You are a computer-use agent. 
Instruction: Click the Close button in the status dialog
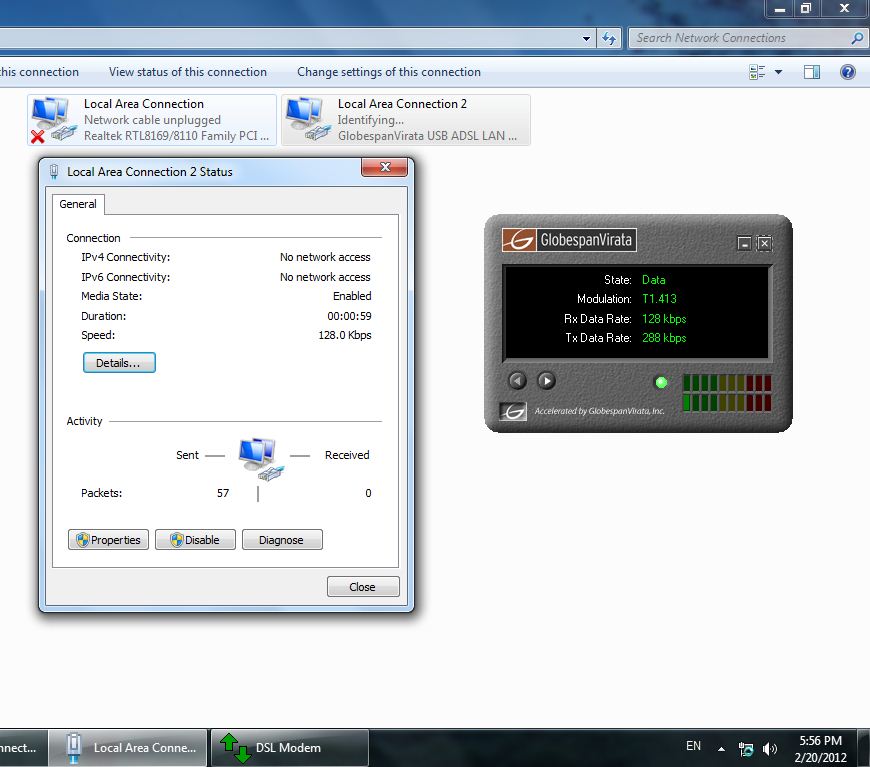(x=363, y=587)
